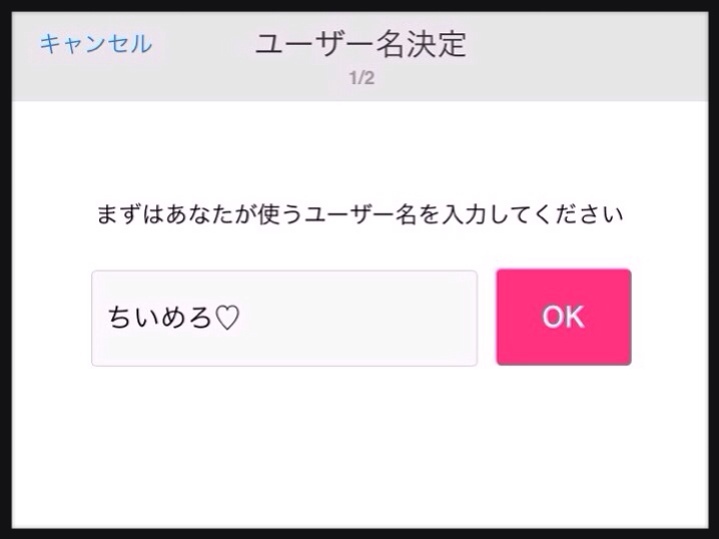Viewport: 719px width, 539px height.
Task: Click the blank white area below the field
Action: [360, 447]
